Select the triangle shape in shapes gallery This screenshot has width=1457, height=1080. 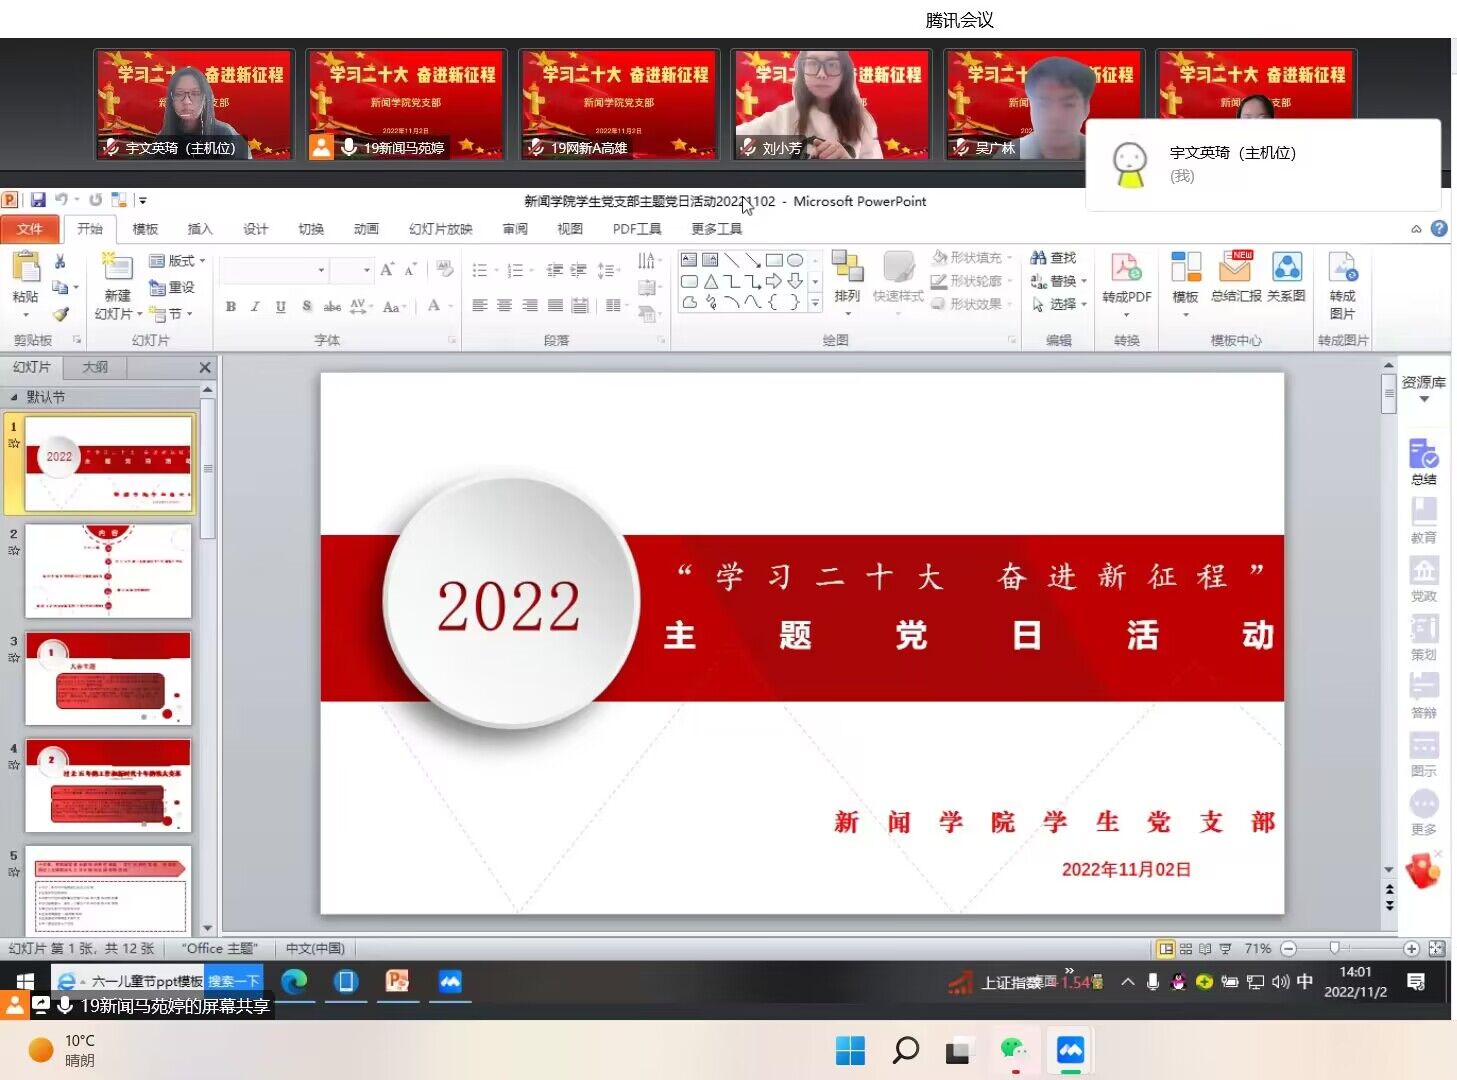point(710,282)
